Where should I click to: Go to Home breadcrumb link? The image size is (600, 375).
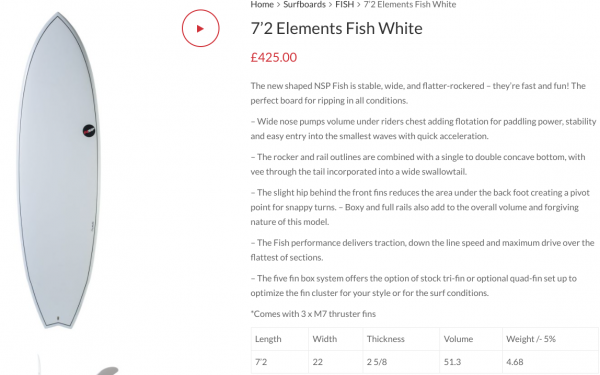[x=262, y=5]
